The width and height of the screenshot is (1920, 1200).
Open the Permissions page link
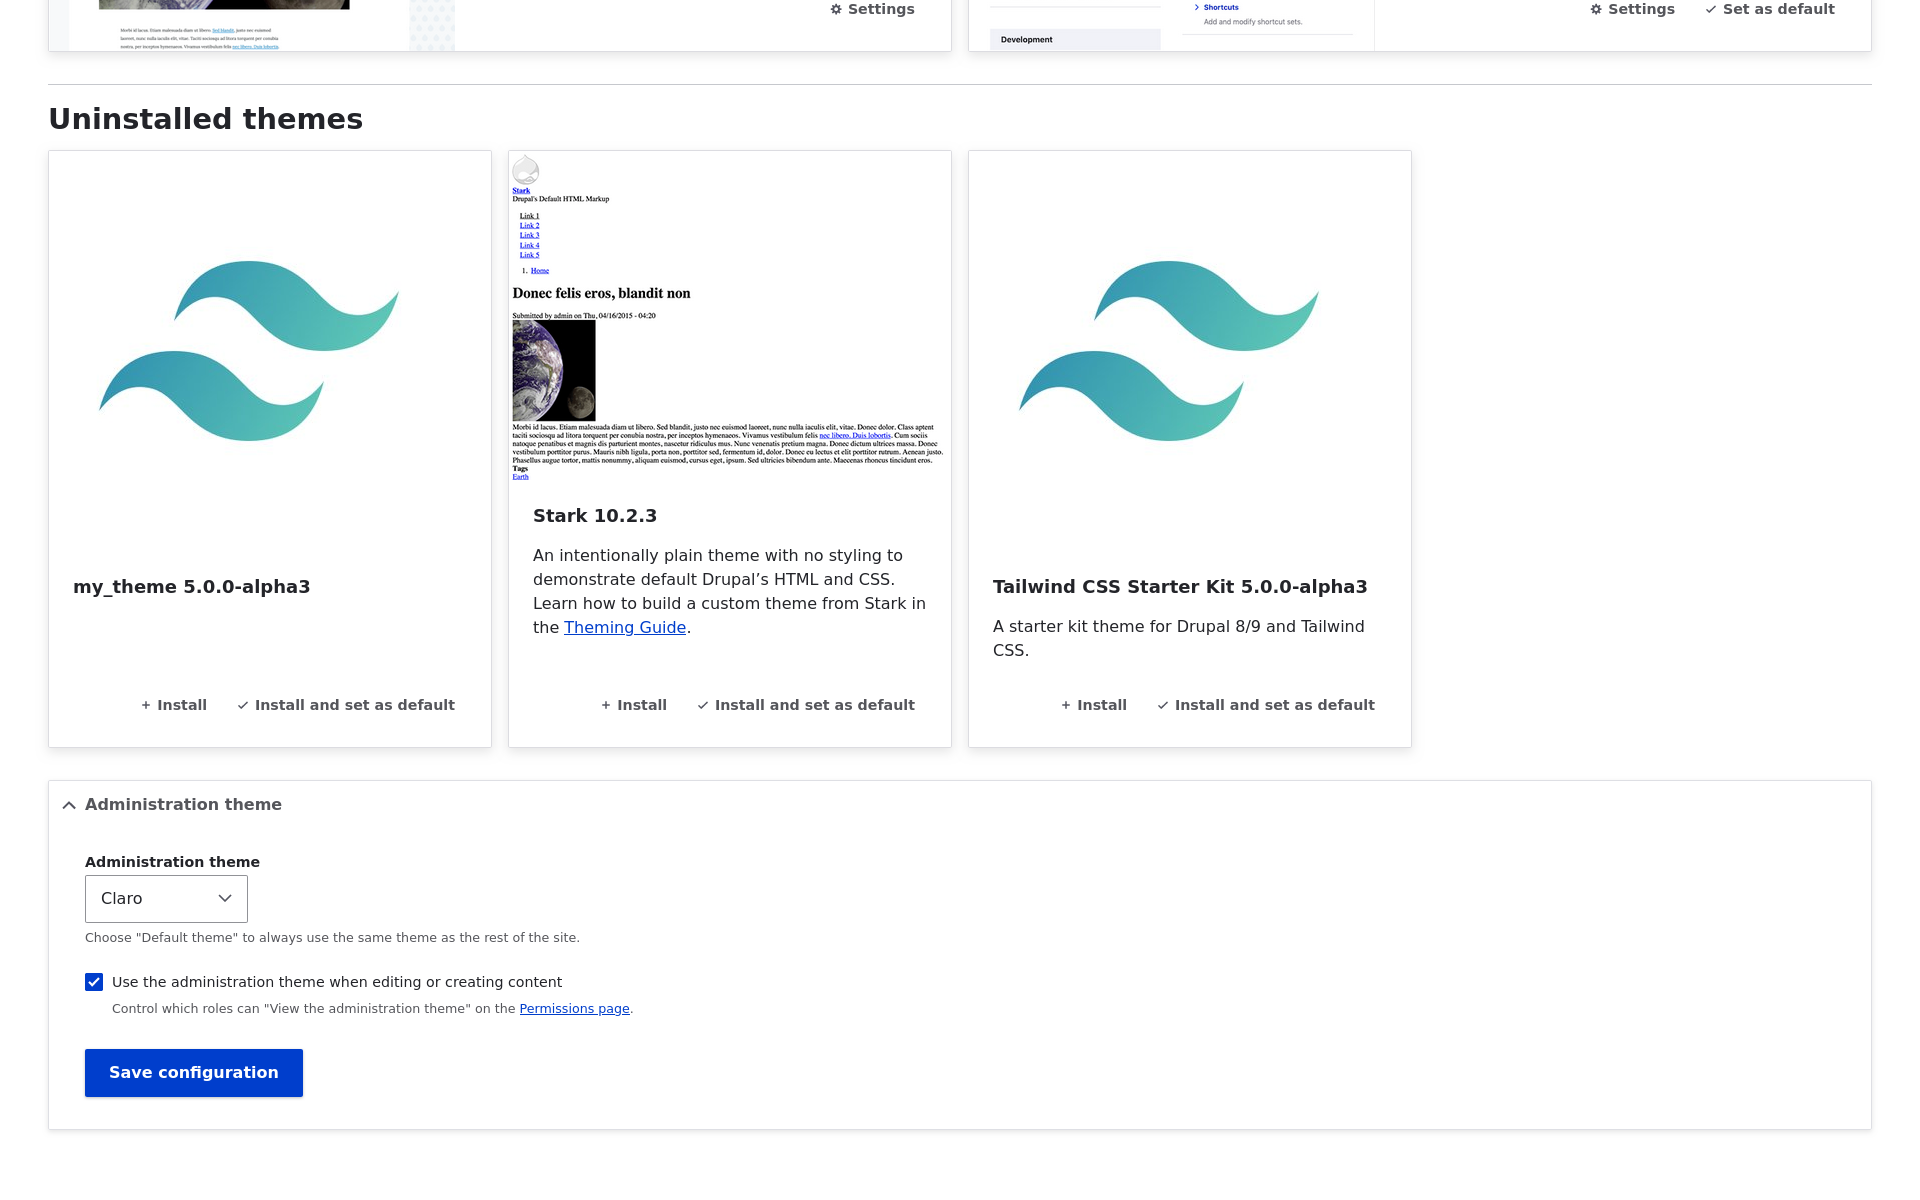click(x=574, y=1009)
